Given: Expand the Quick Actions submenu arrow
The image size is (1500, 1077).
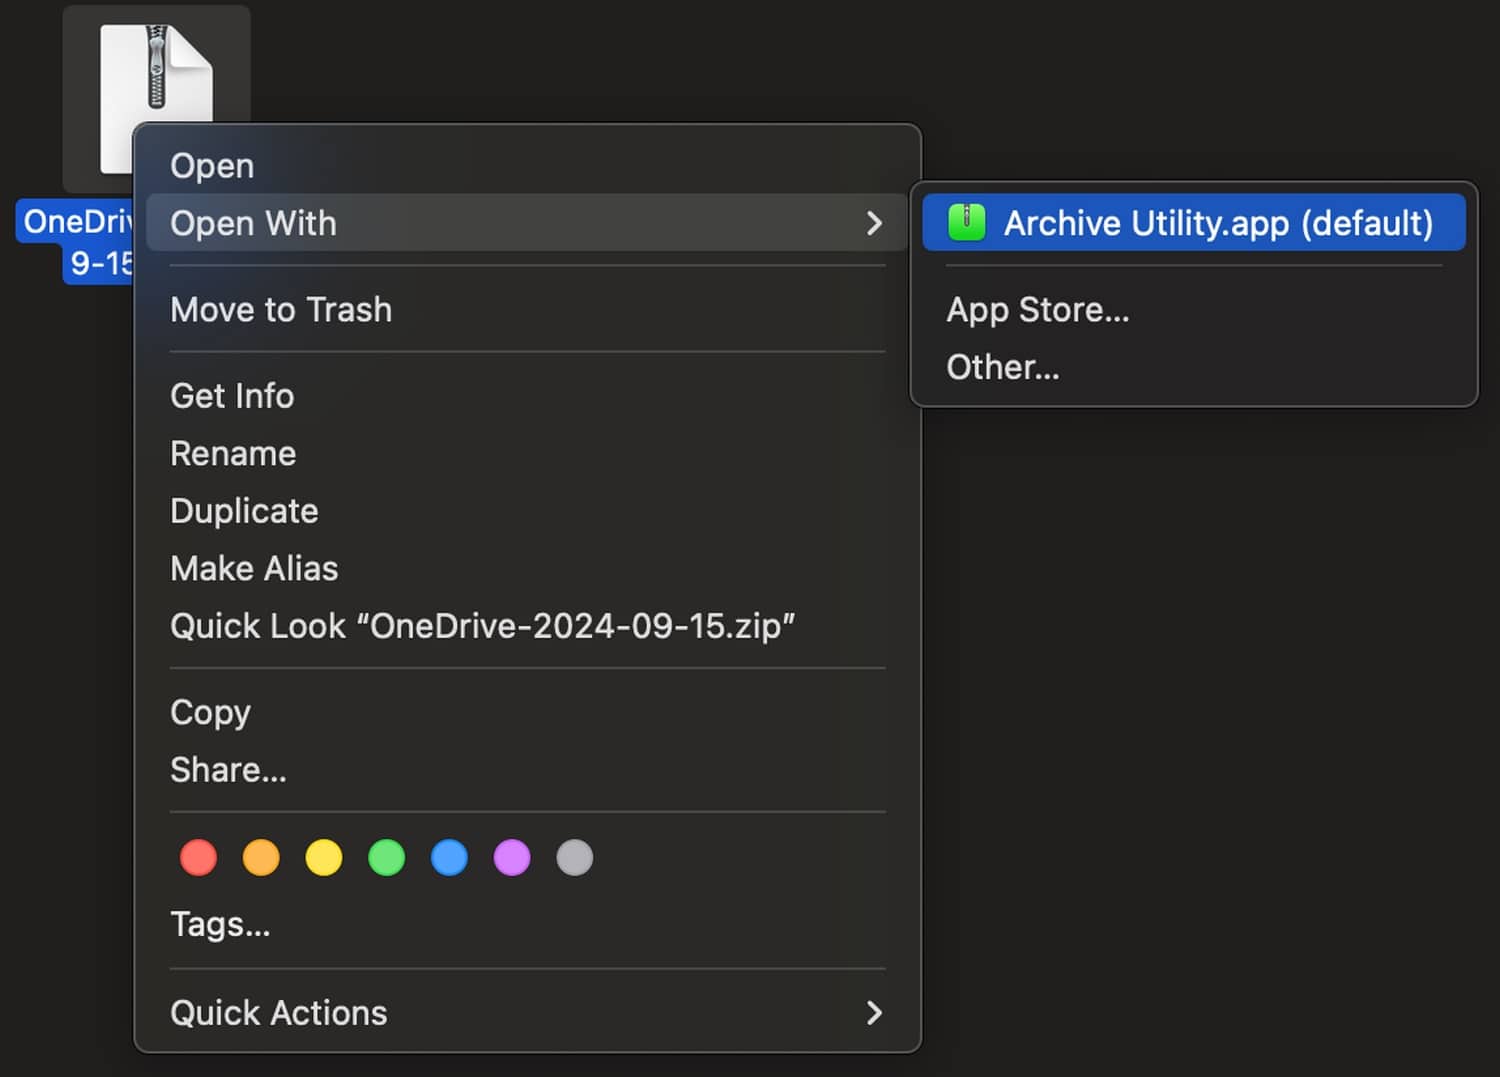Looking at the screenshot, I should tap(874, 1013).
